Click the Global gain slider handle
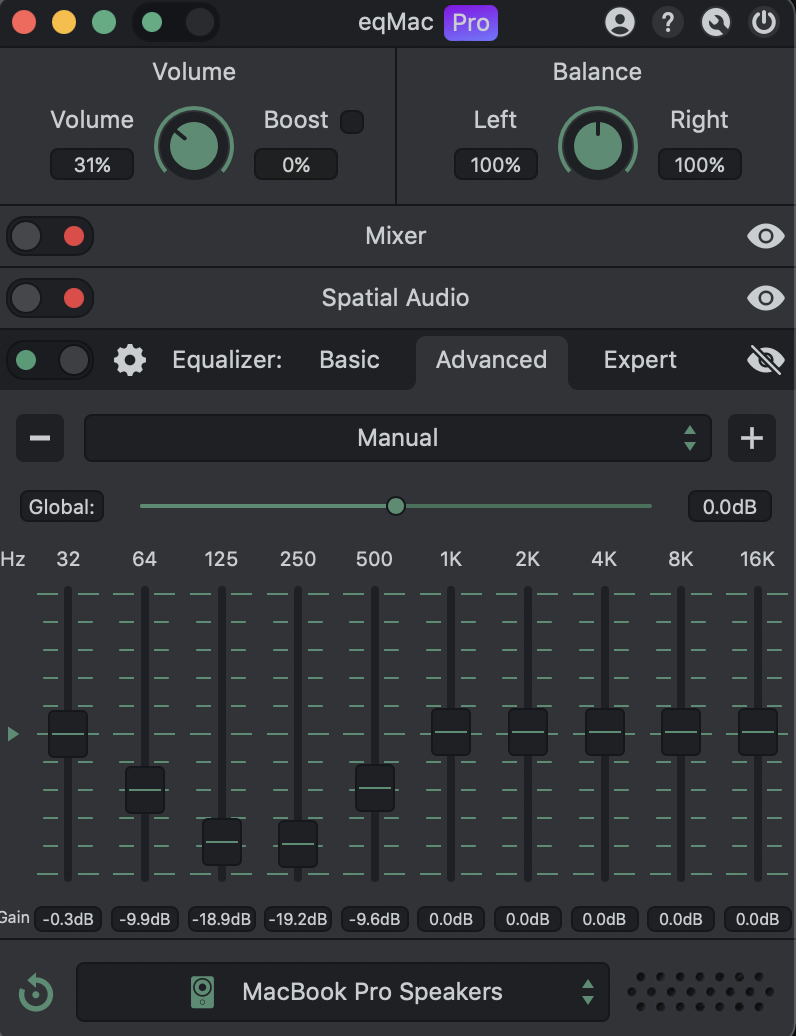796x1036 pixels. click(396, 506)
